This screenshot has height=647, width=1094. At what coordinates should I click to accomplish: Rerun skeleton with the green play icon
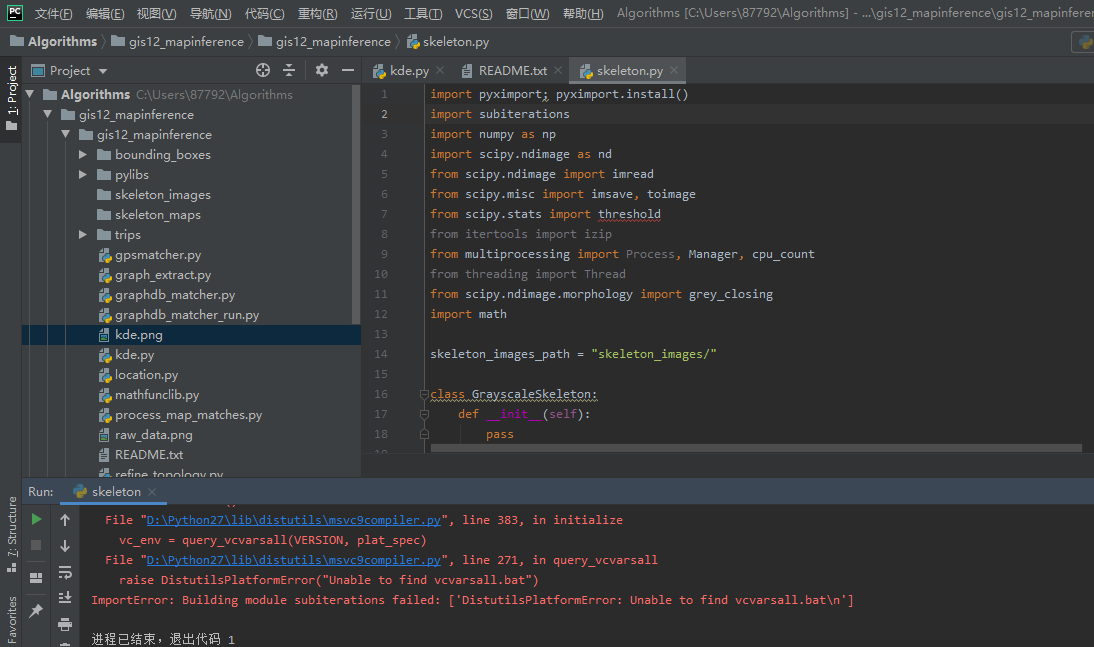36,519
